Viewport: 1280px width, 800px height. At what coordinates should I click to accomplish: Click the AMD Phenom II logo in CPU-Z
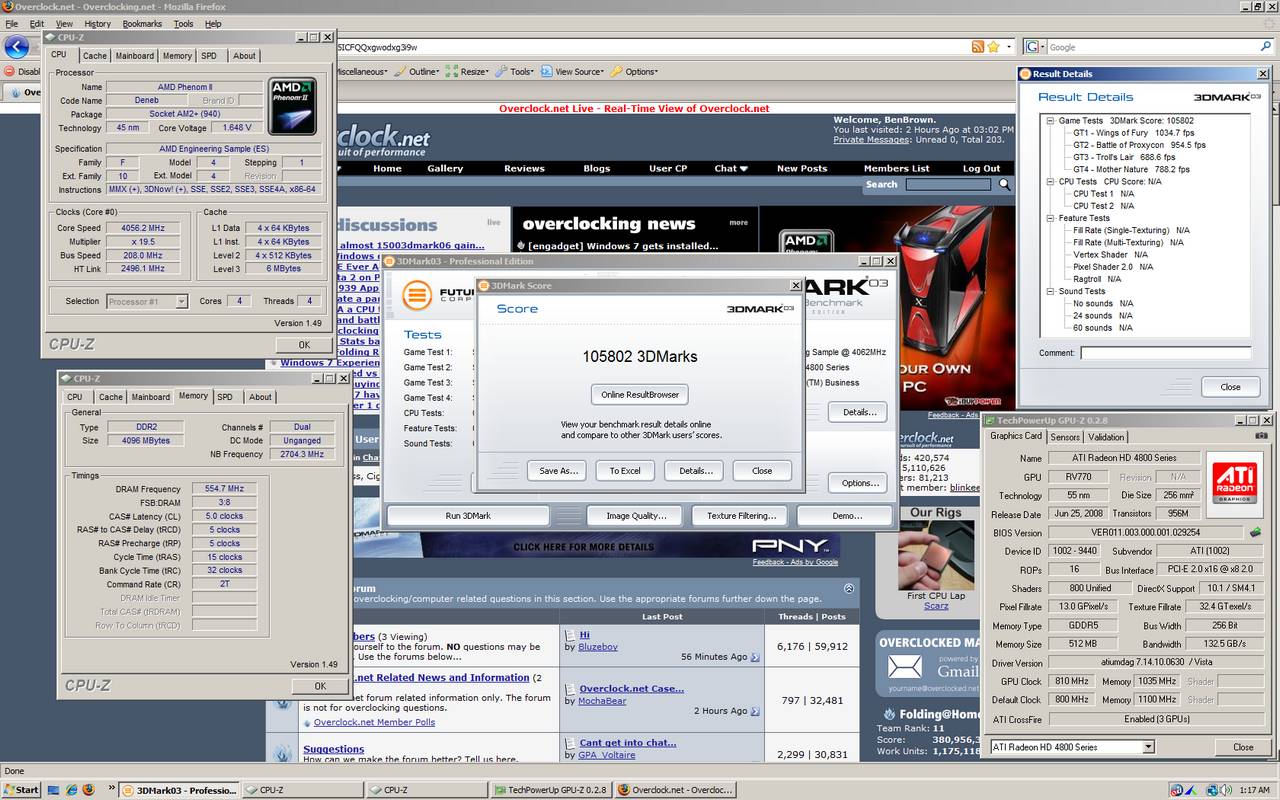click(293, 106)
